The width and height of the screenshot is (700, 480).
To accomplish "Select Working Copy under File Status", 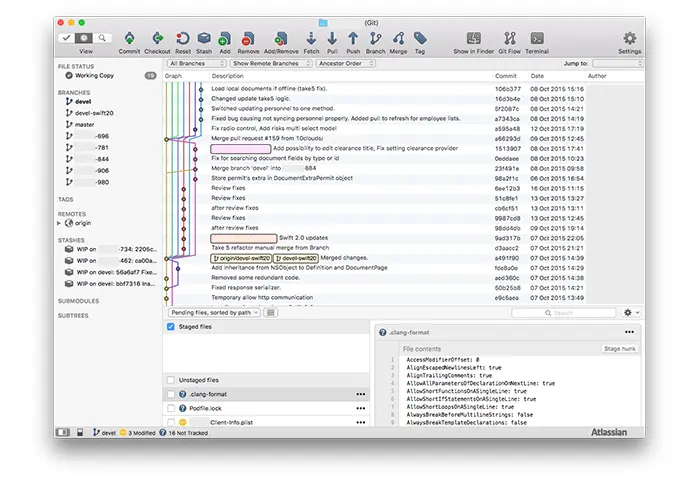I will (x=94, y=75).
